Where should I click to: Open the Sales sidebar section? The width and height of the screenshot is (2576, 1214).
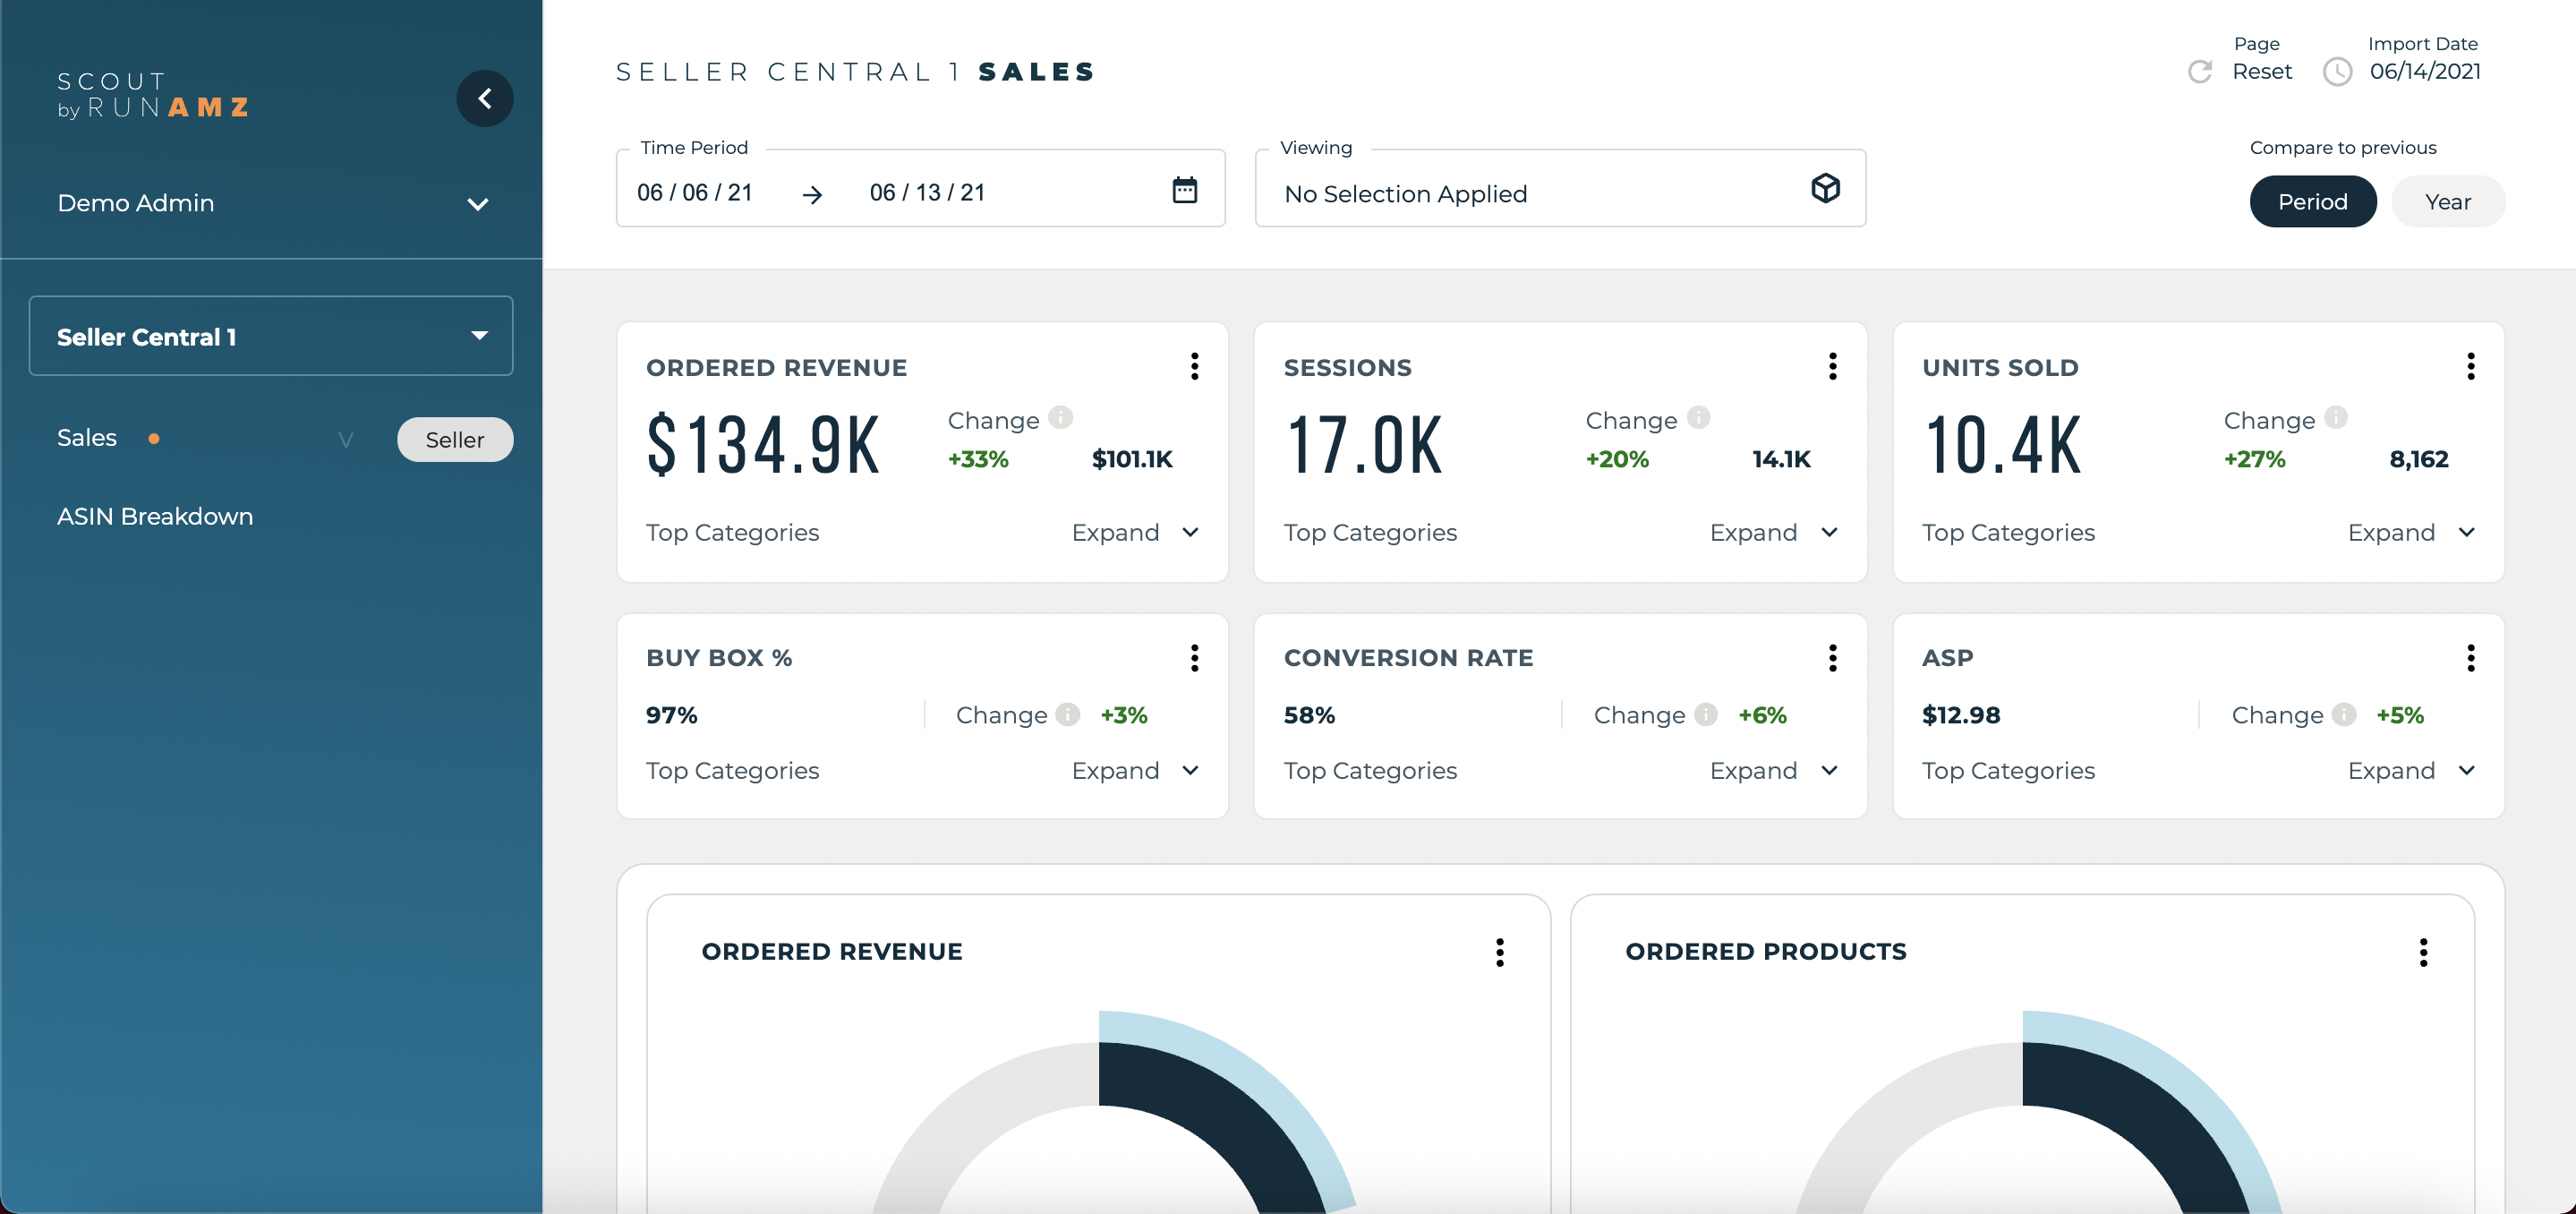pos(87,438)
